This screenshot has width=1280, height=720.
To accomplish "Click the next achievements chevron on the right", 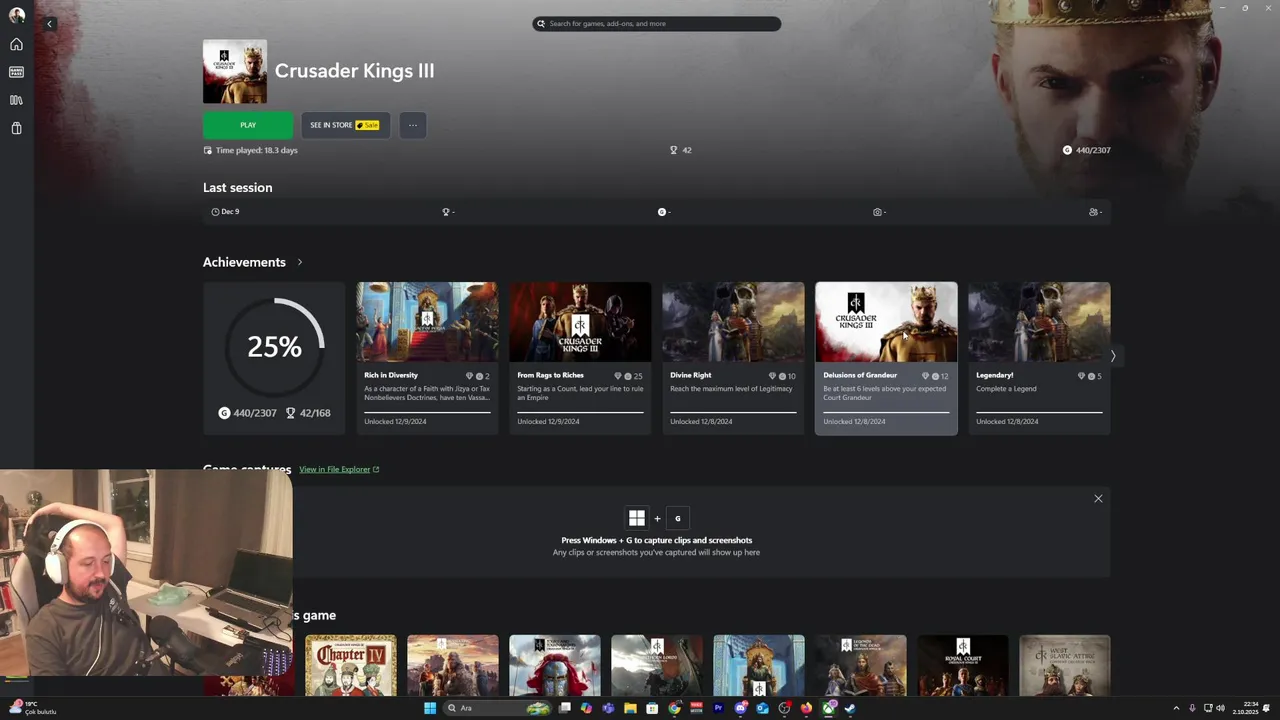I will (x=1113, y=356).
